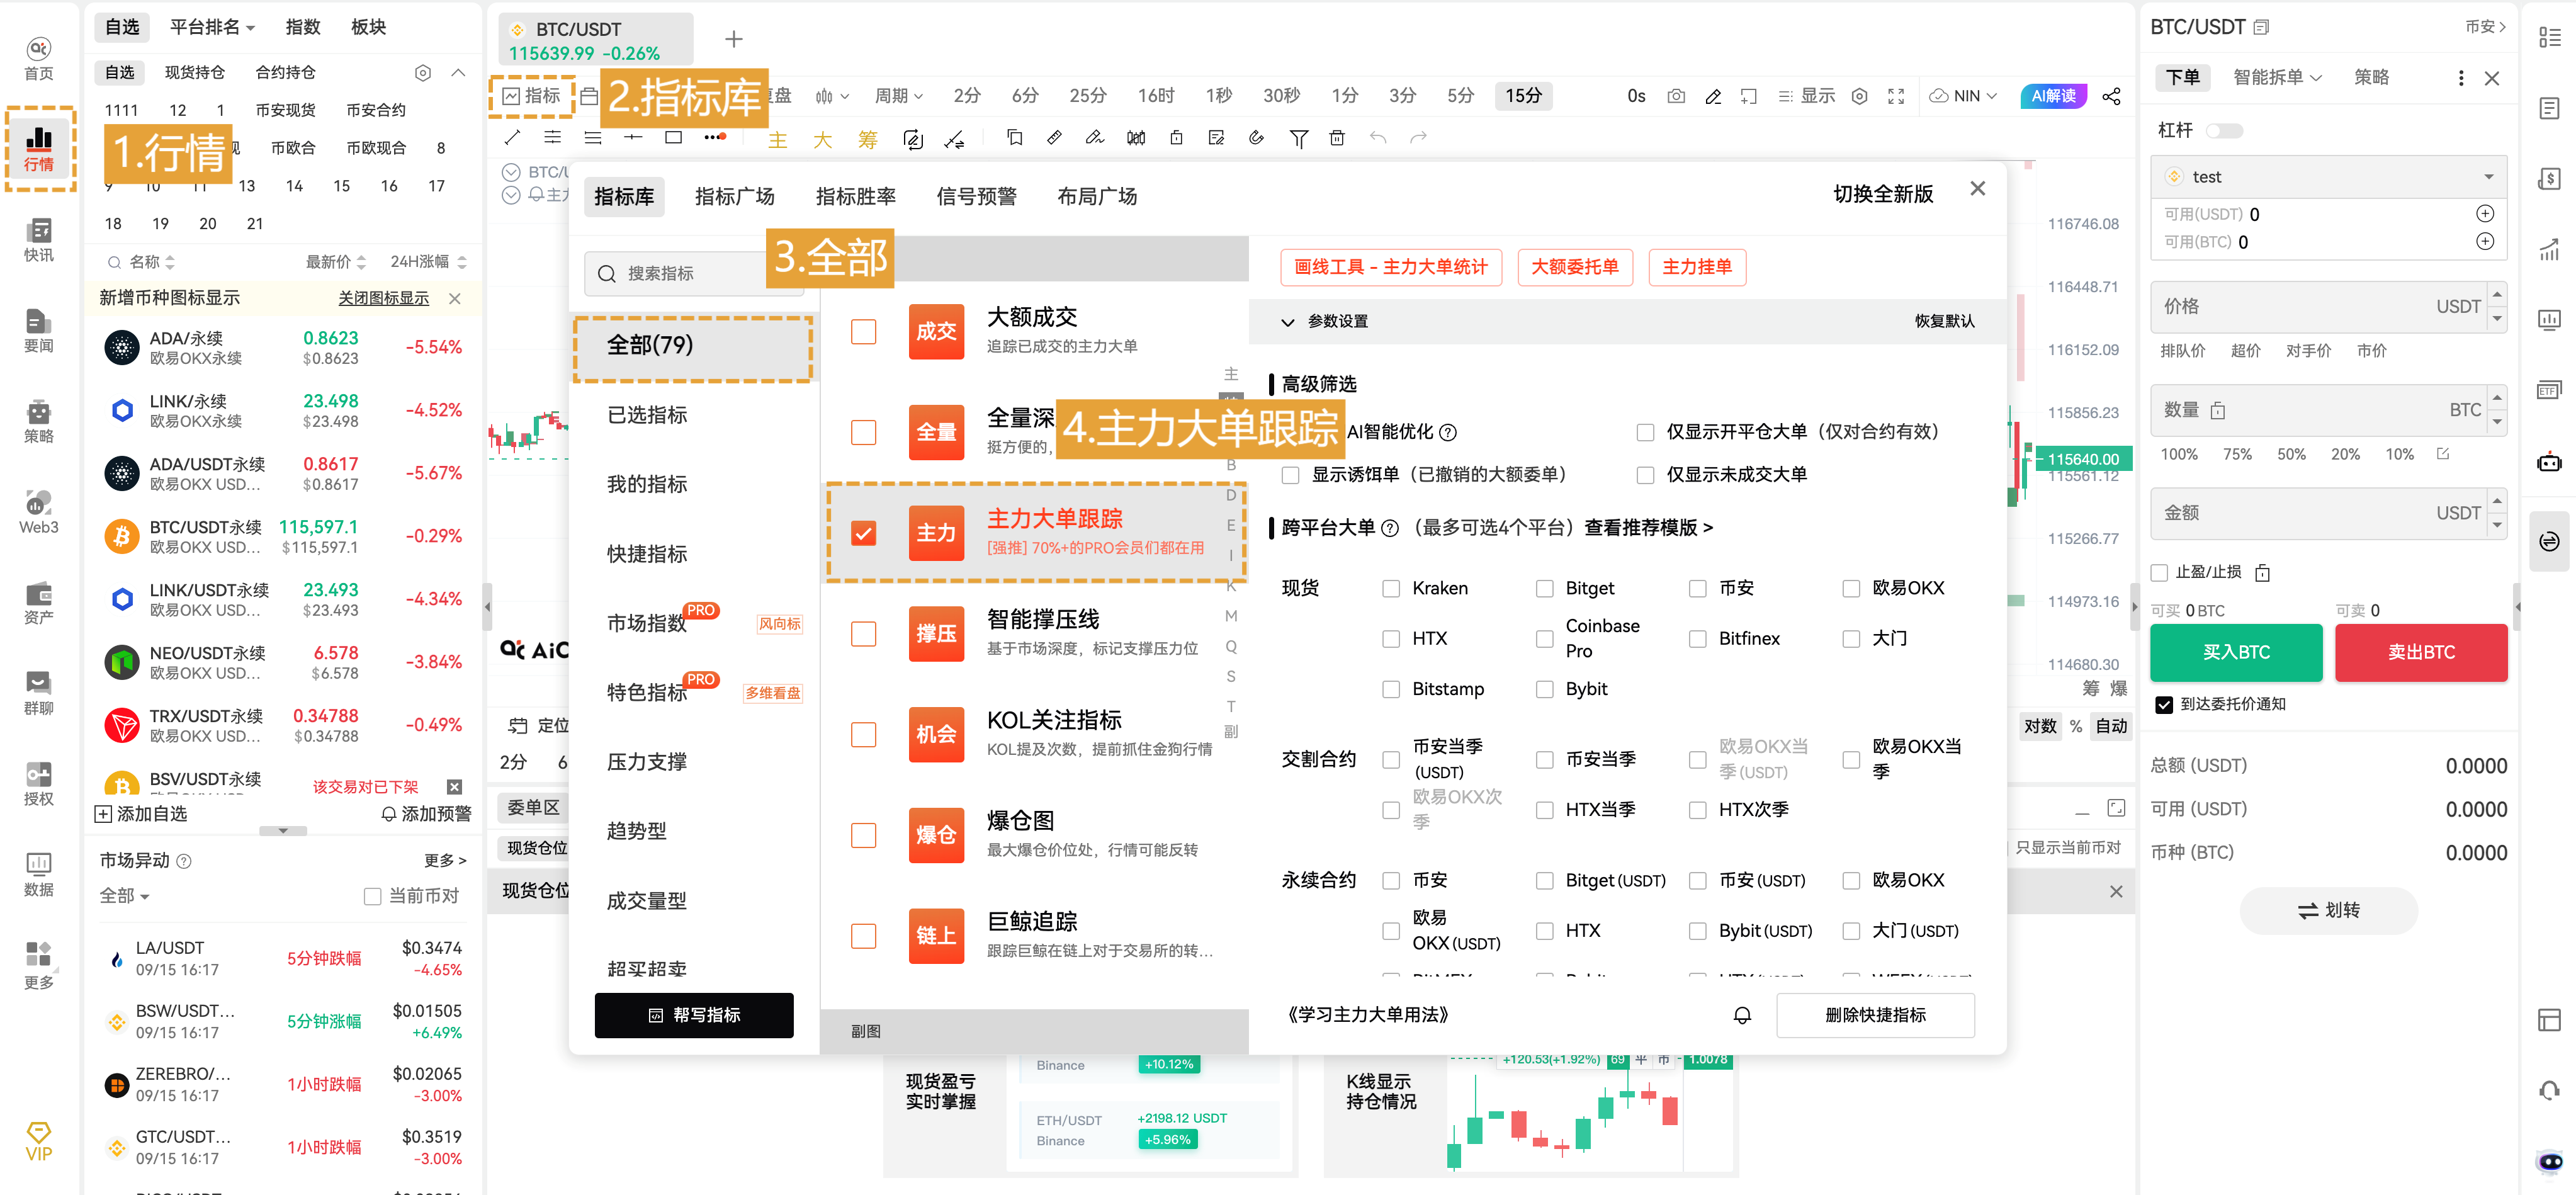Click the redo arrow in drawing toolbar
Viewport: 2576px width, 1195px height.
1418,138
